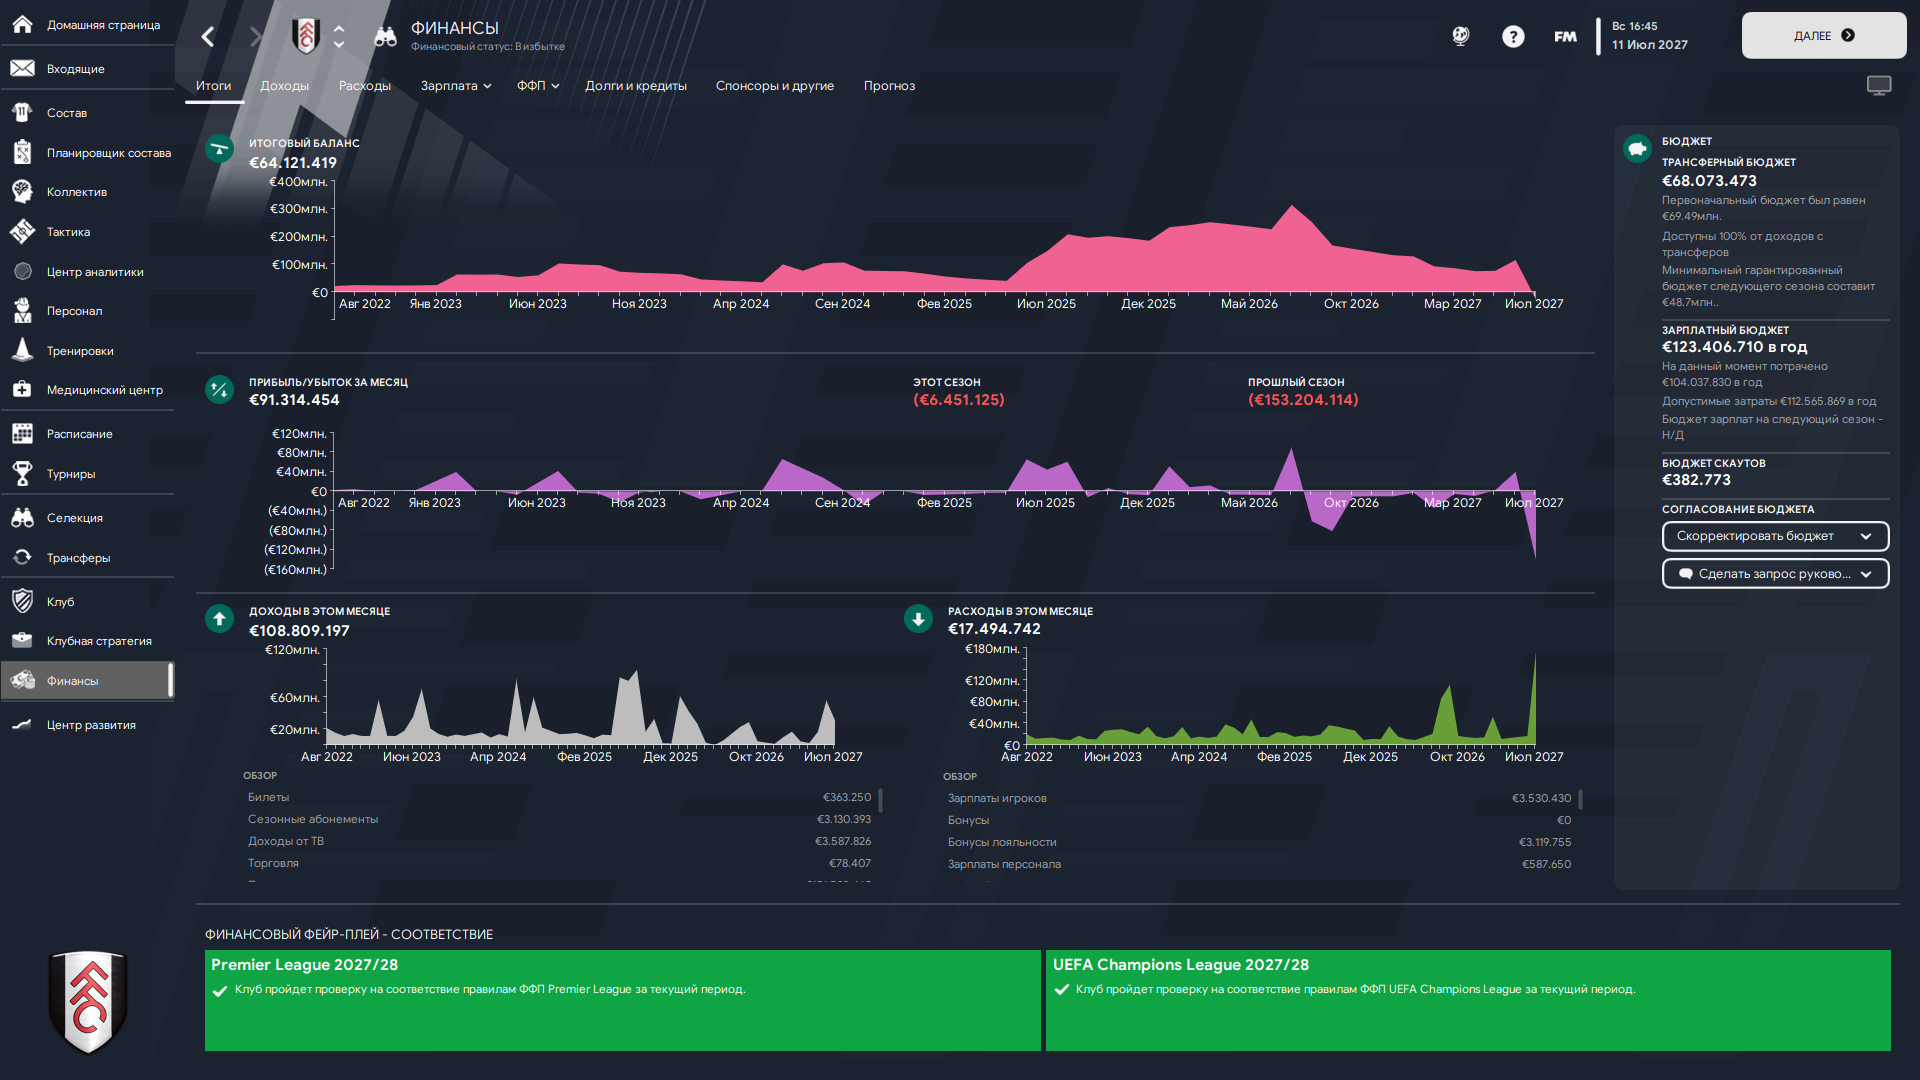The height and width of the screenshot is (1080, 1920).
Task: Open the Inbox envelope icon in sidebar
Action: coord(22,69)
